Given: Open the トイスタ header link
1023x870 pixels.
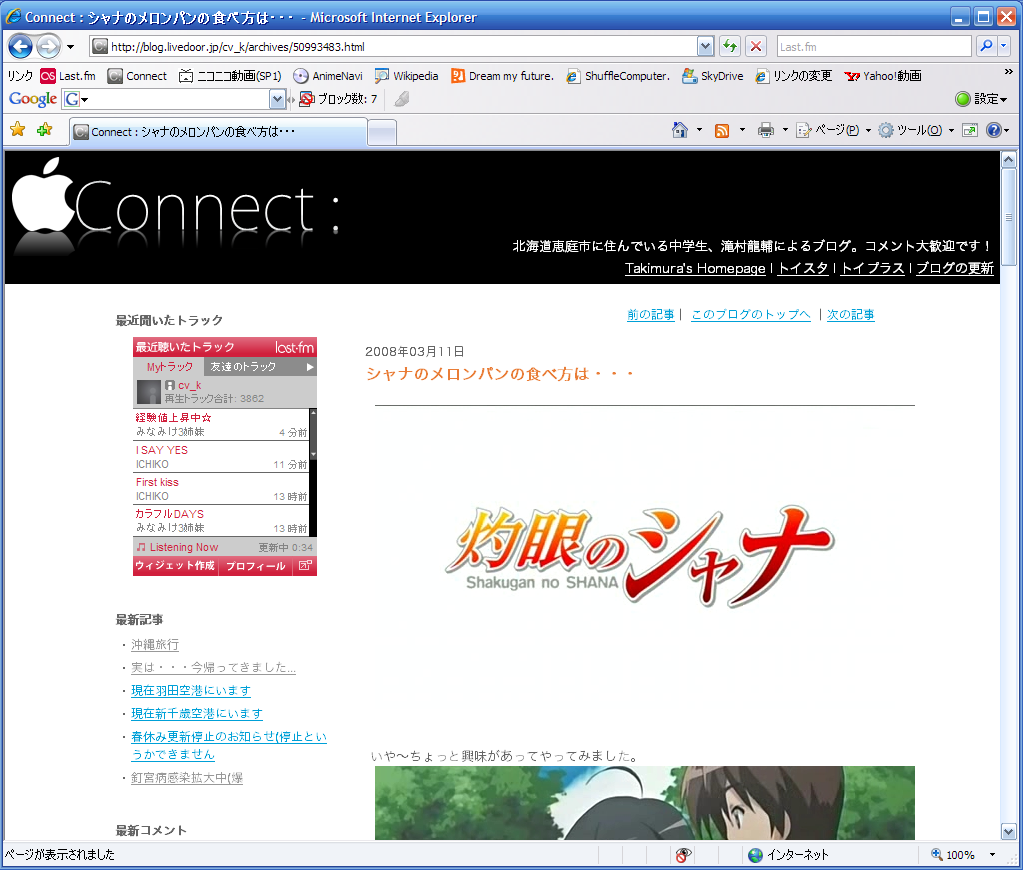Looking at the screenshot, I should click(x=803, y=268).
